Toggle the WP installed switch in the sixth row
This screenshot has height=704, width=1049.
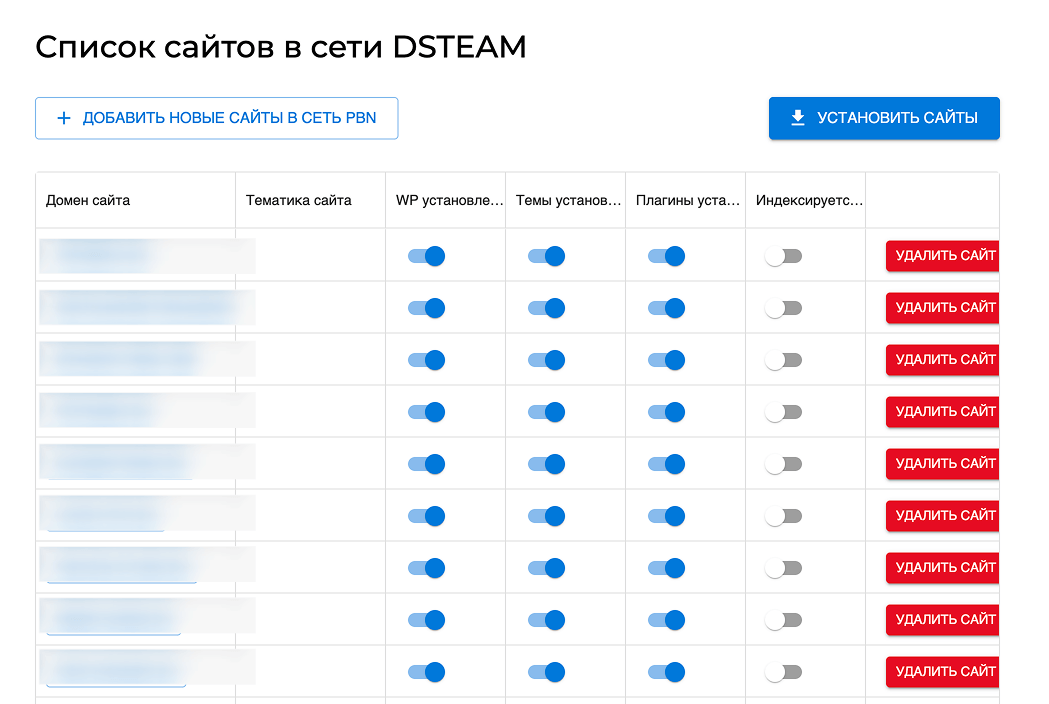click(x=426, y=516)
